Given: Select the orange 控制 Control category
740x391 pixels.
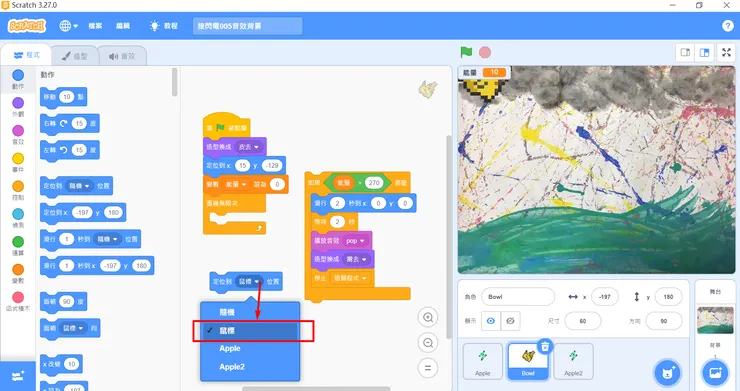Looking at the screenshot, I should [x=18, y=190].
